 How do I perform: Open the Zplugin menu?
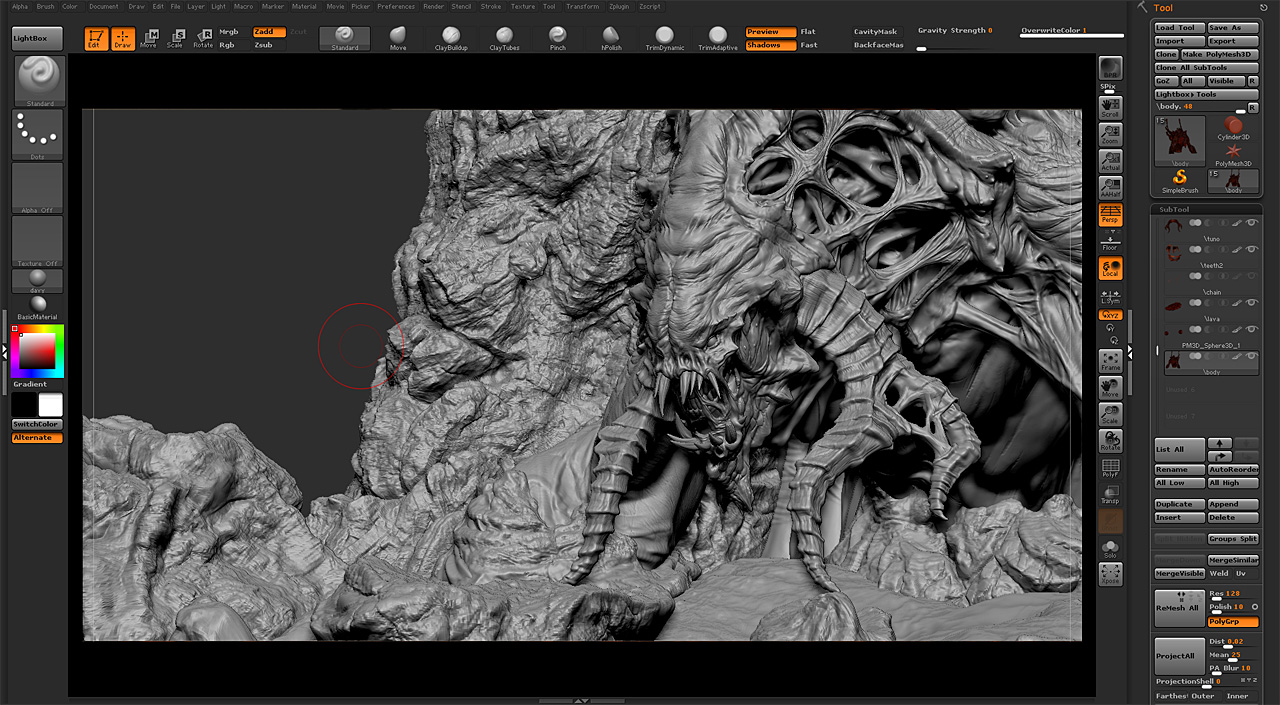coord(620,6)
